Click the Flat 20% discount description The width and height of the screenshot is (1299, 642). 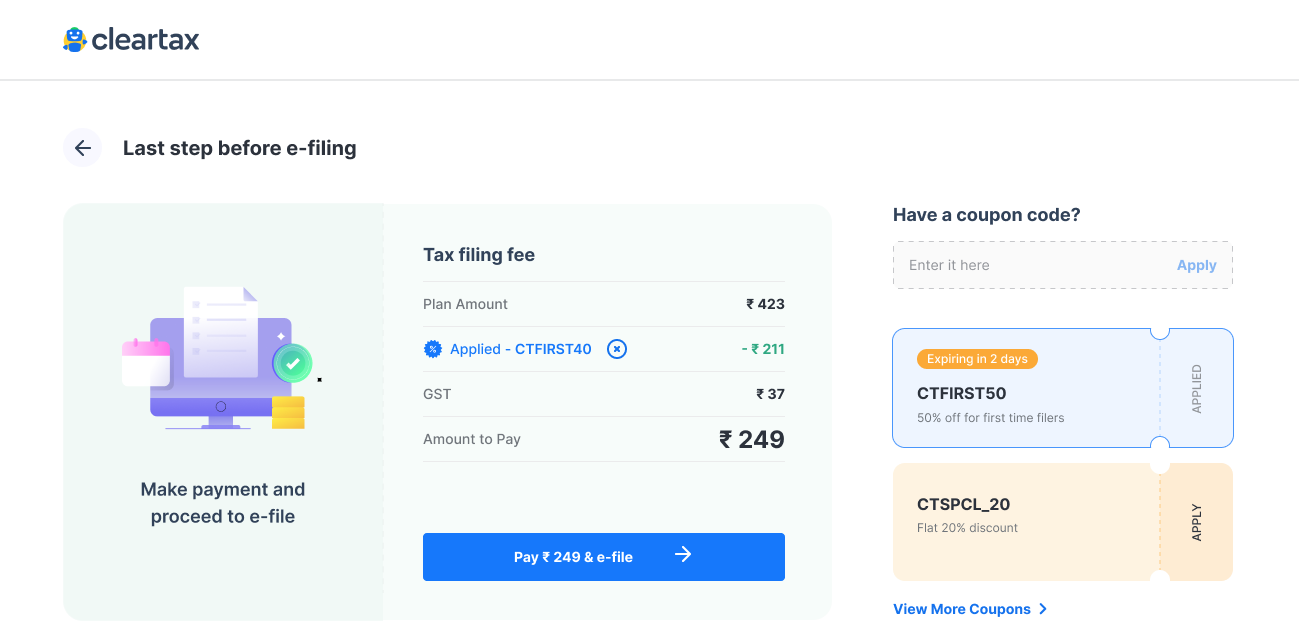tap(967, 528)
